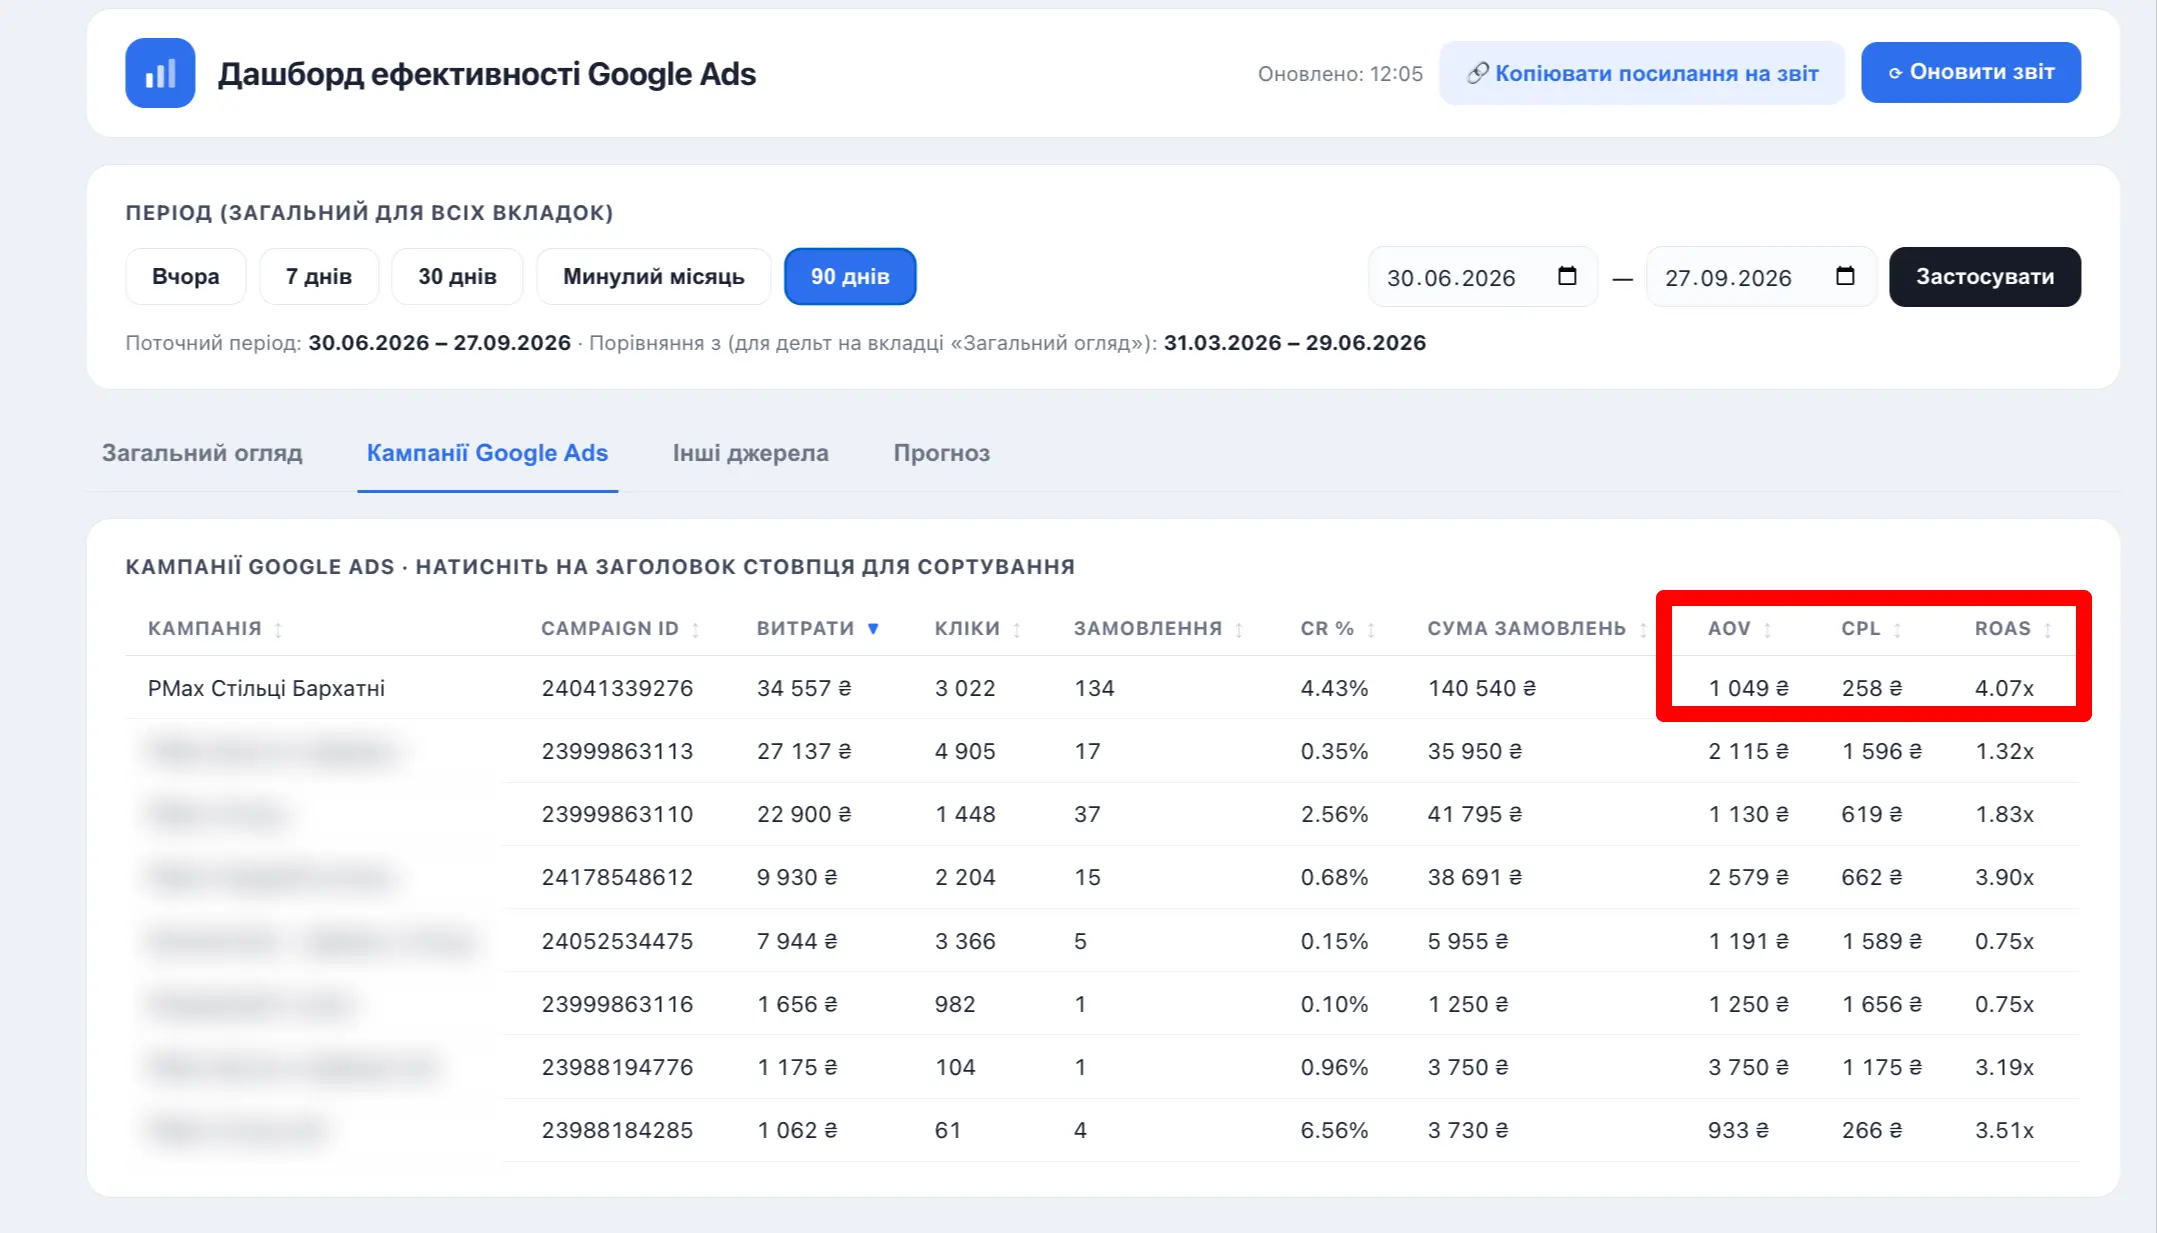Sort table by Сума замовлень column

(1537, 628)
